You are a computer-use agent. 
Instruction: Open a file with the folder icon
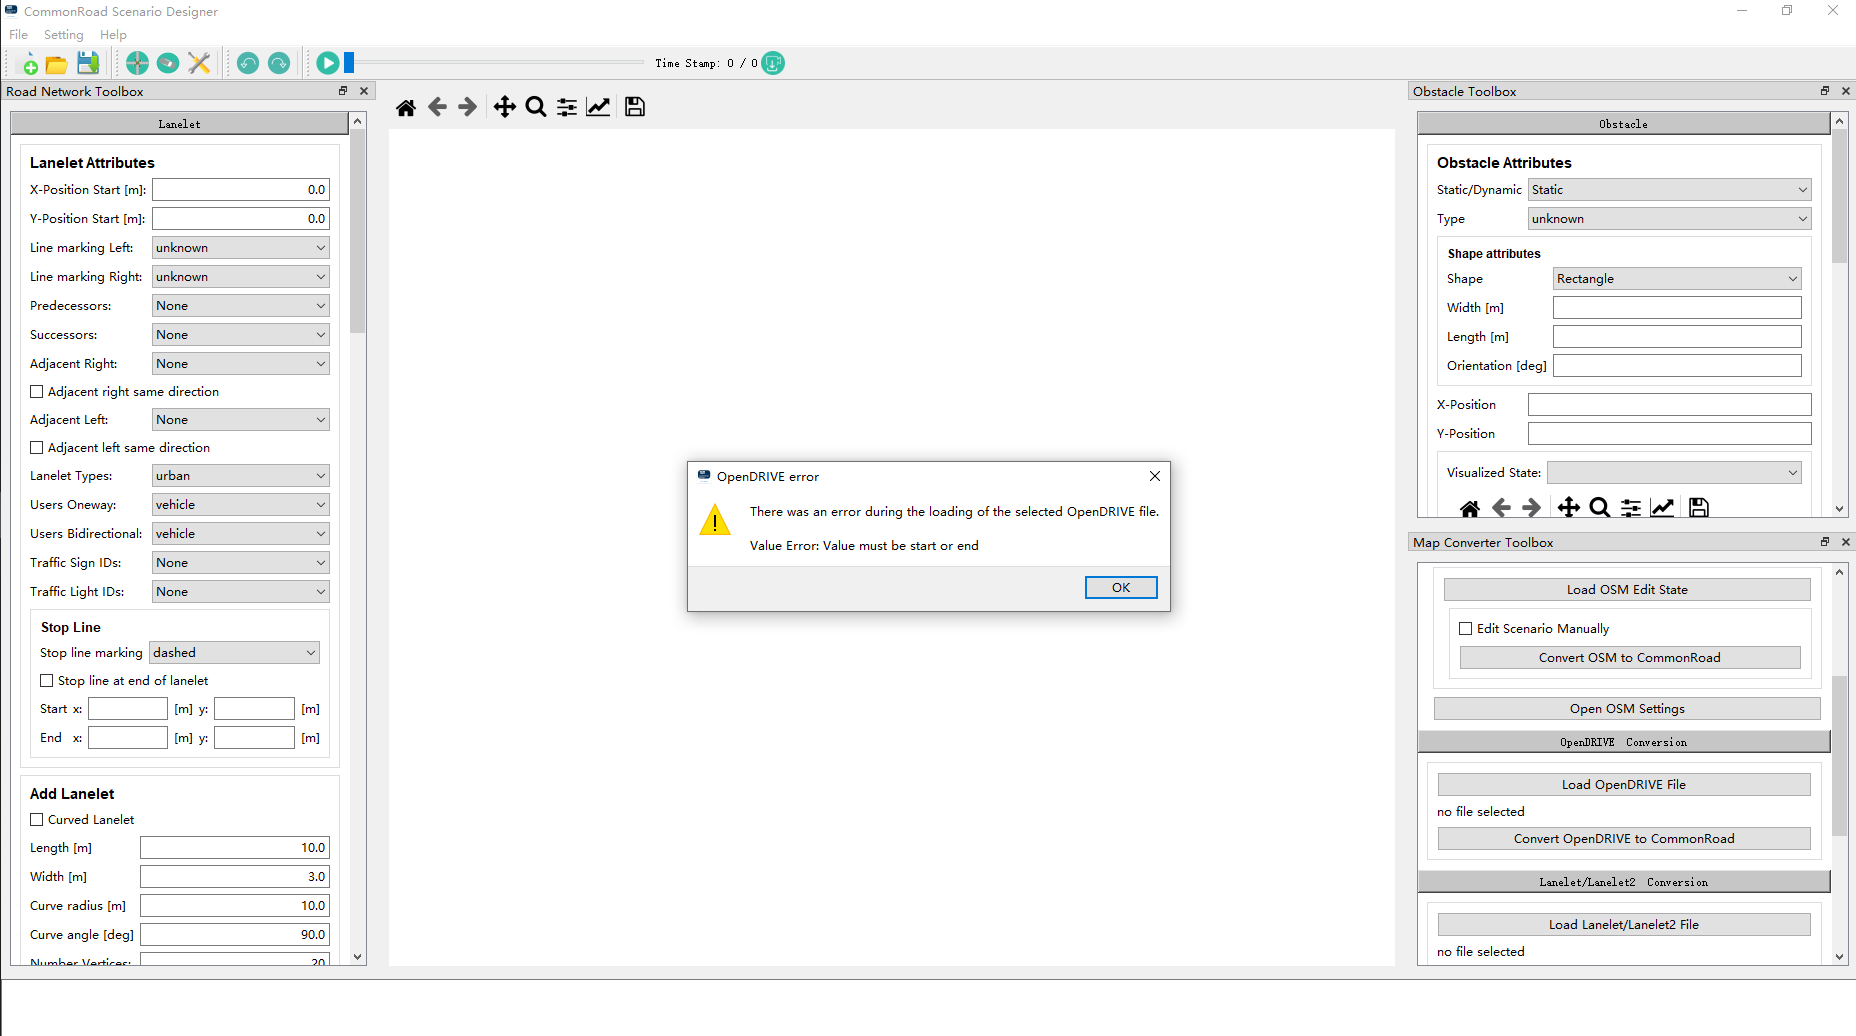pyautogui.click(x=57, y=64)
